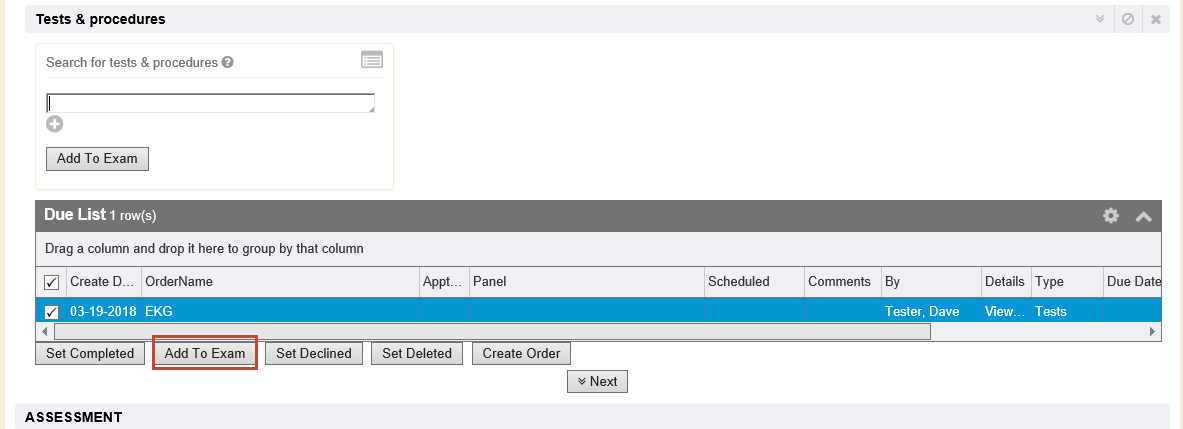Click the disable circle icon in header
1183x429 pixels.
(x=1128, y=19)
